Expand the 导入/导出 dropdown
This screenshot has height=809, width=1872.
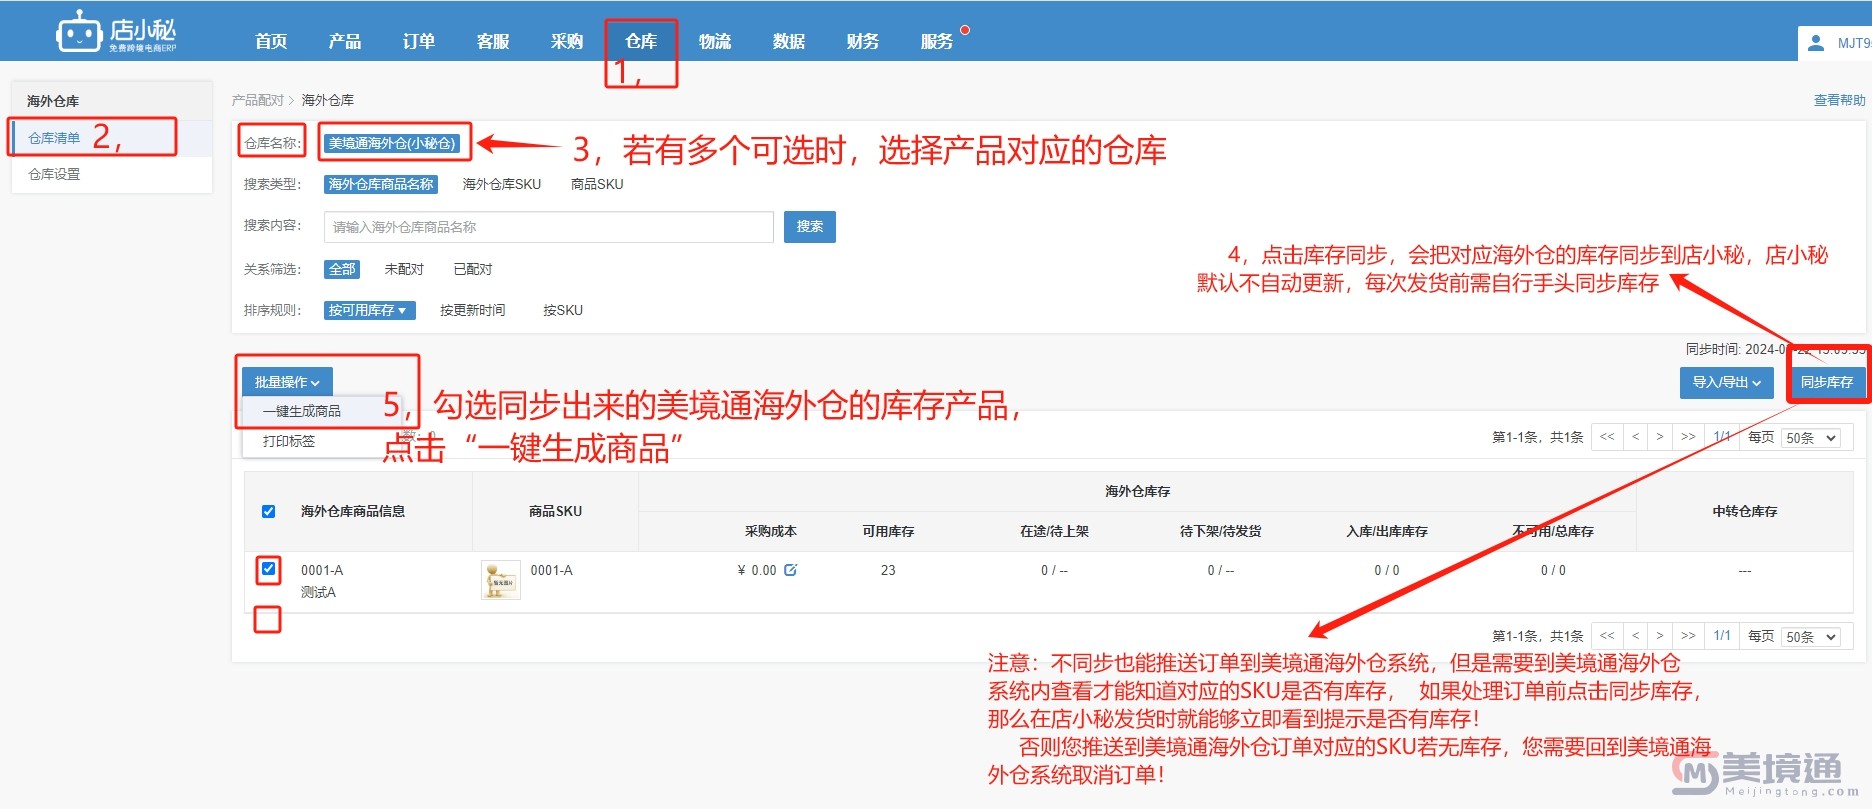[1726, 382]
